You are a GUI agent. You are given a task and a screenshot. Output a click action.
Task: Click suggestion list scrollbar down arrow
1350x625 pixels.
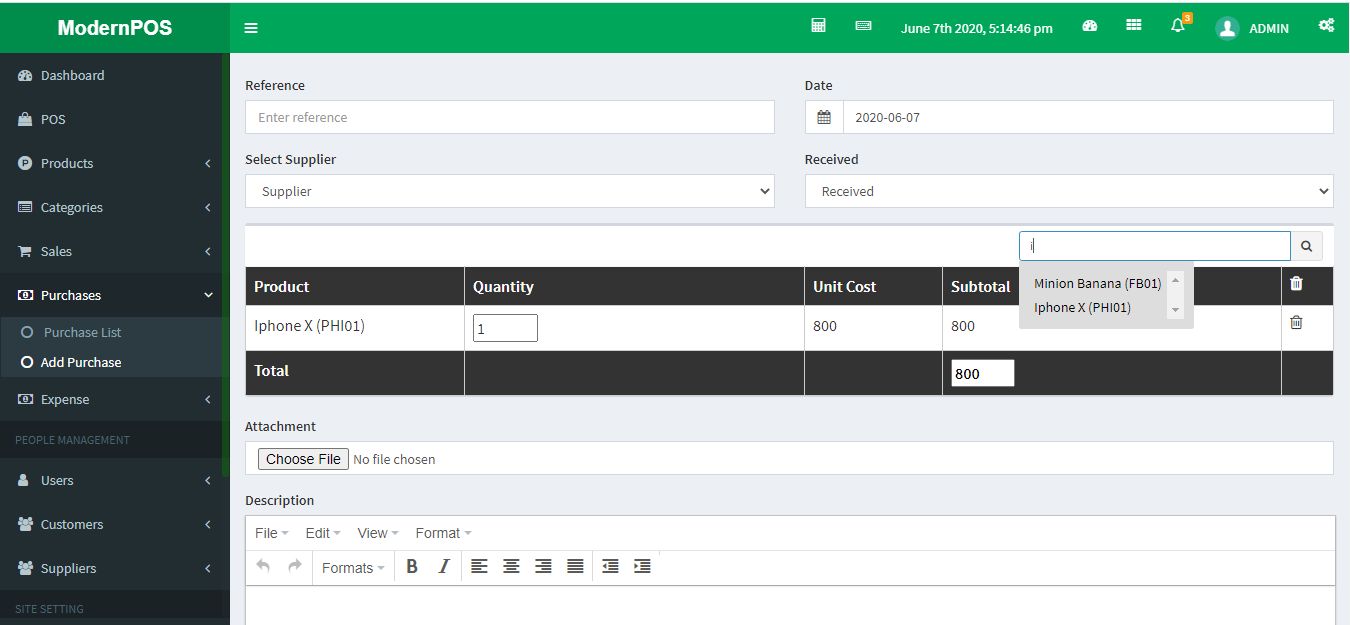pyautogui.click(x=1175, y=310)
